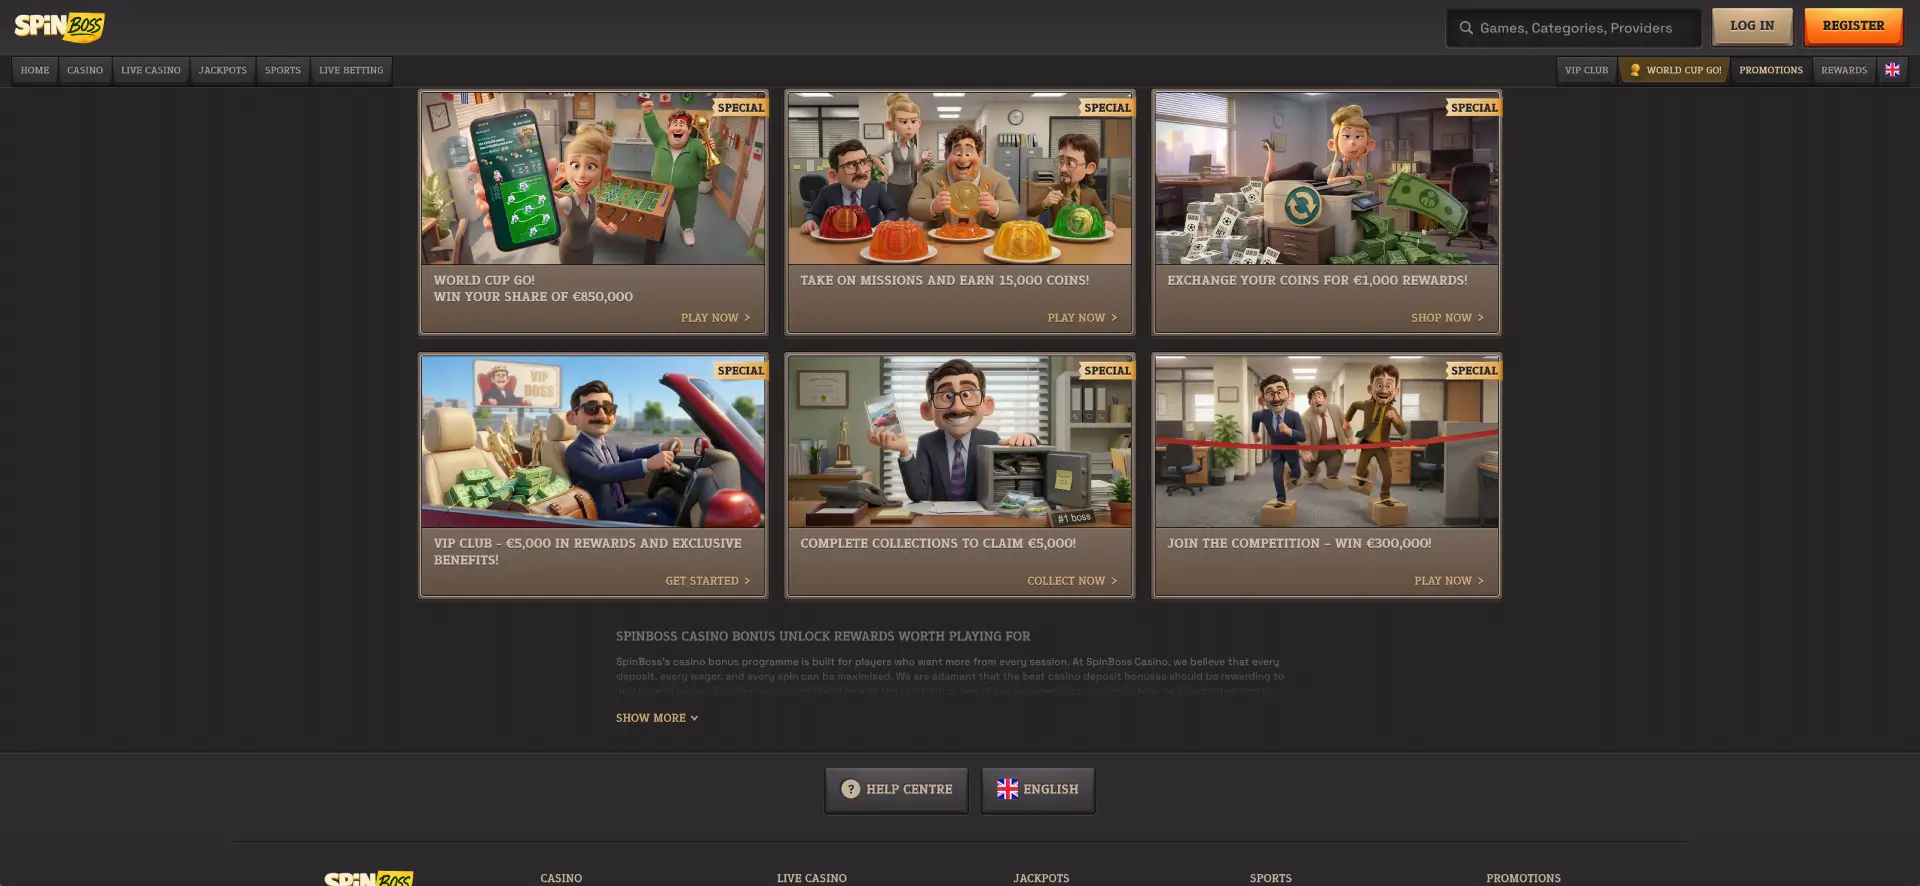This screenshot has width=1920, height=886.
Task: Click SPECIAL badge on VIP Club card
Action: click(x=740, y=370)
